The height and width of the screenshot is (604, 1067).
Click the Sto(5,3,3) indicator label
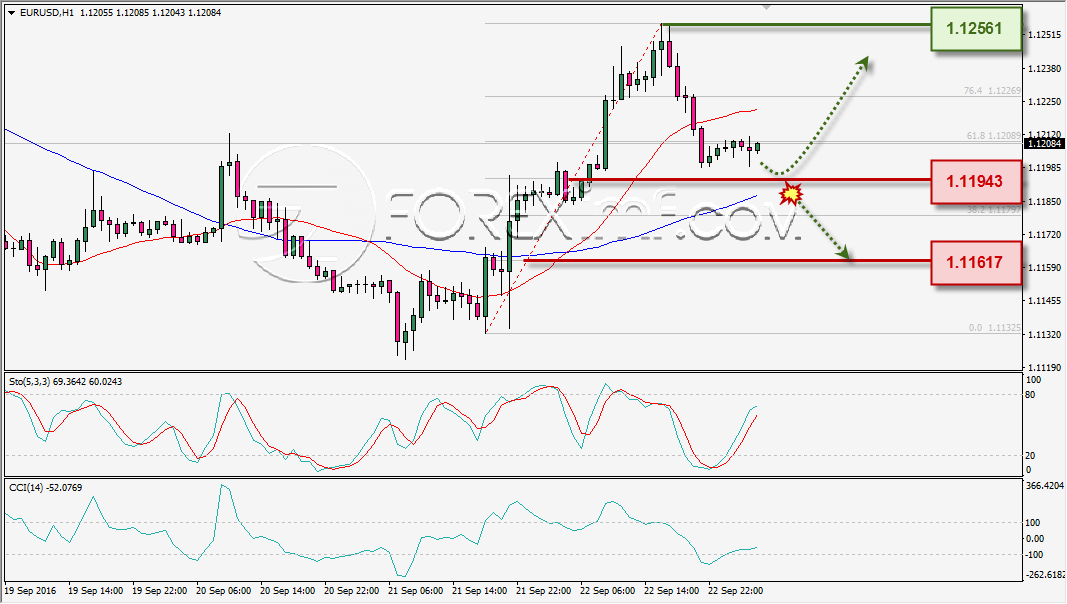[65, 382]
